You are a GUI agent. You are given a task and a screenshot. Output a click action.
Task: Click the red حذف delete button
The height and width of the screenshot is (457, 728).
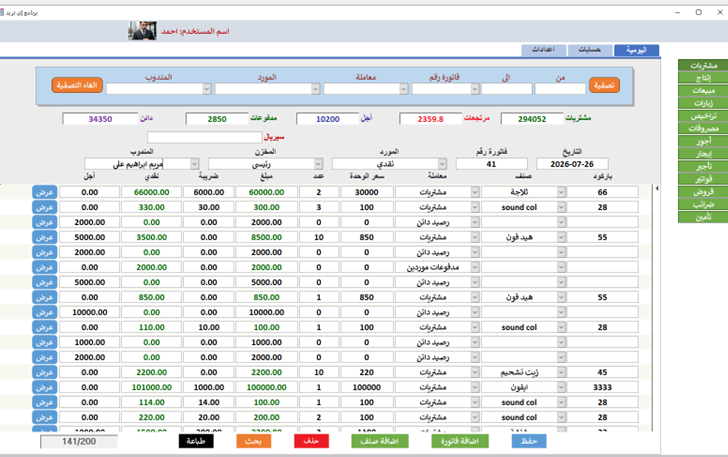(311, 441)
